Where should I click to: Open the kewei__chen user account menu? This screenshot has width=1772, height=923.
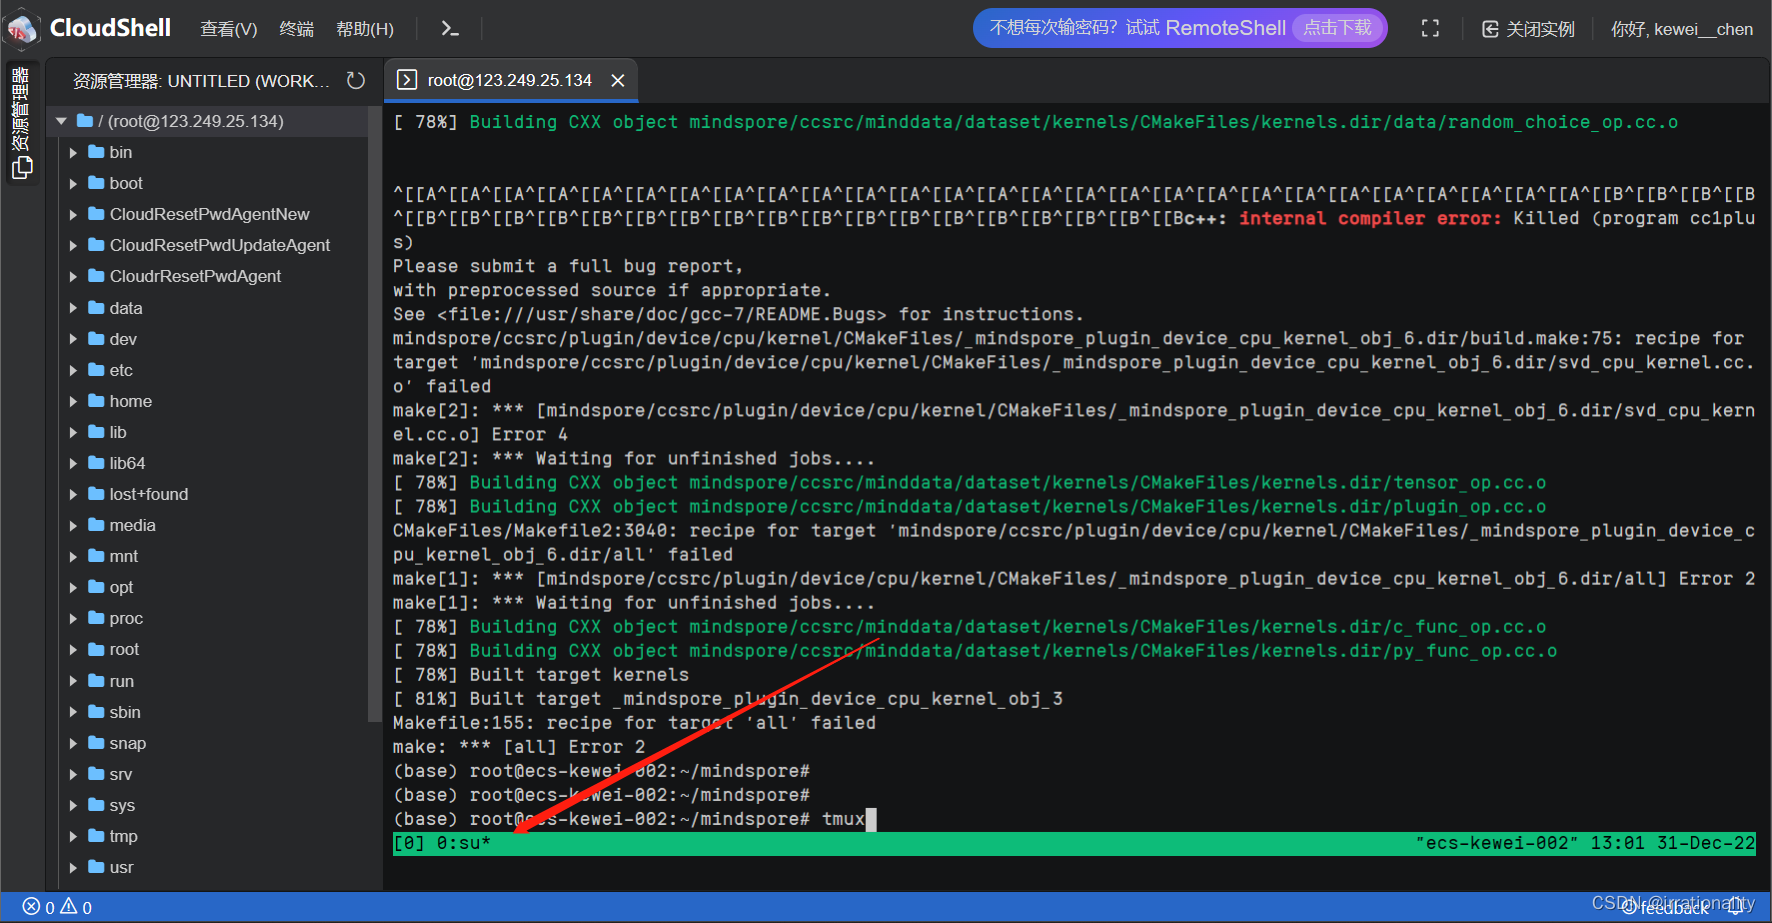1681,29
